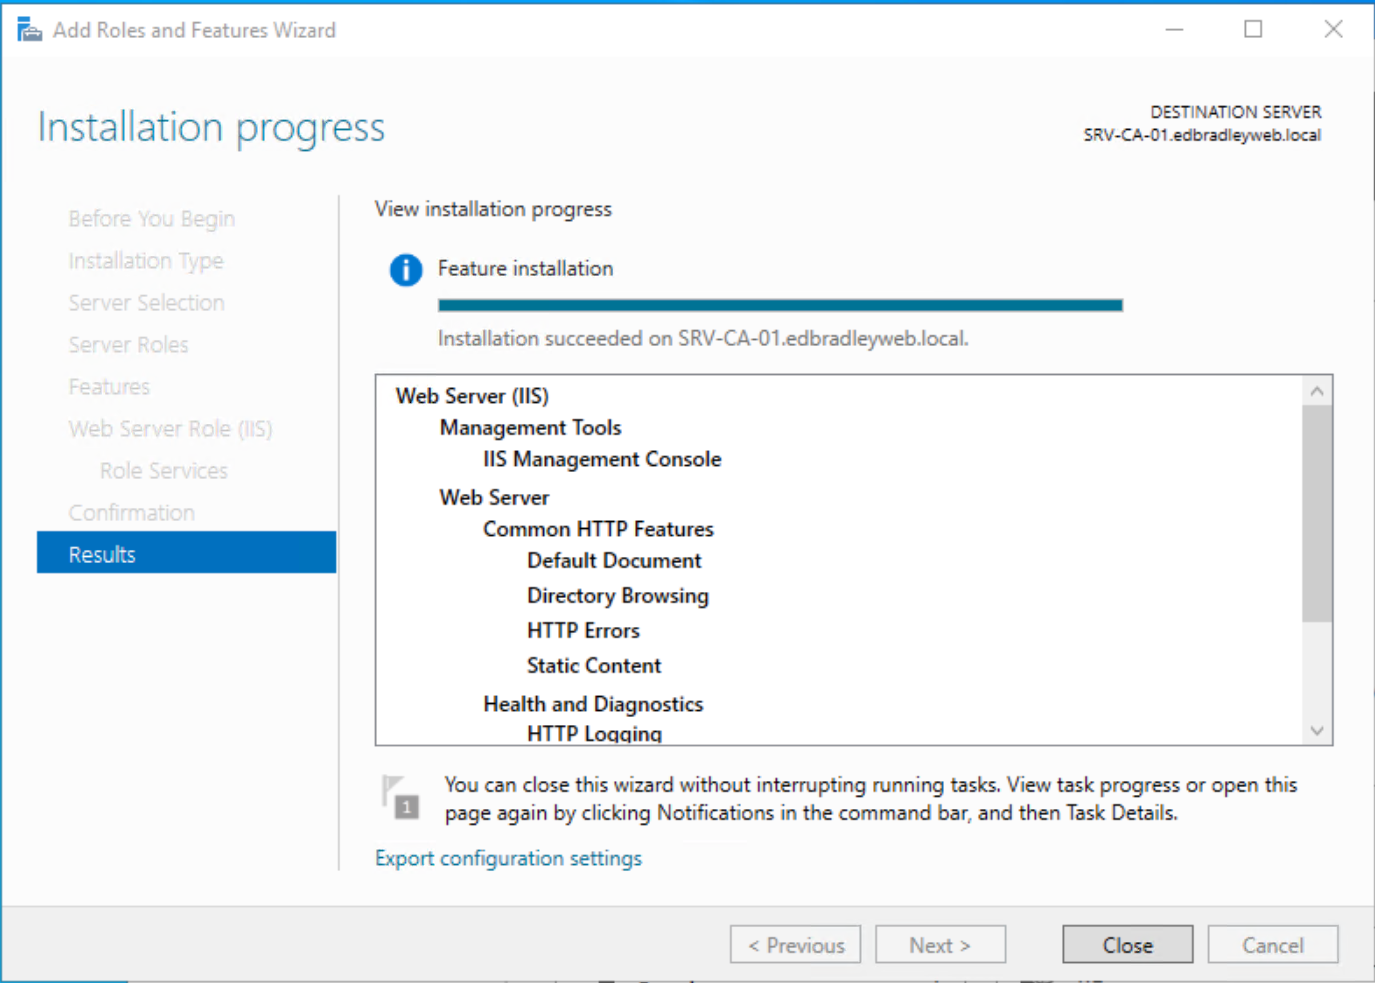Click the blue Feature installation info icon
The height and width of the screenshot is (983, 1375).
point(404,270)
